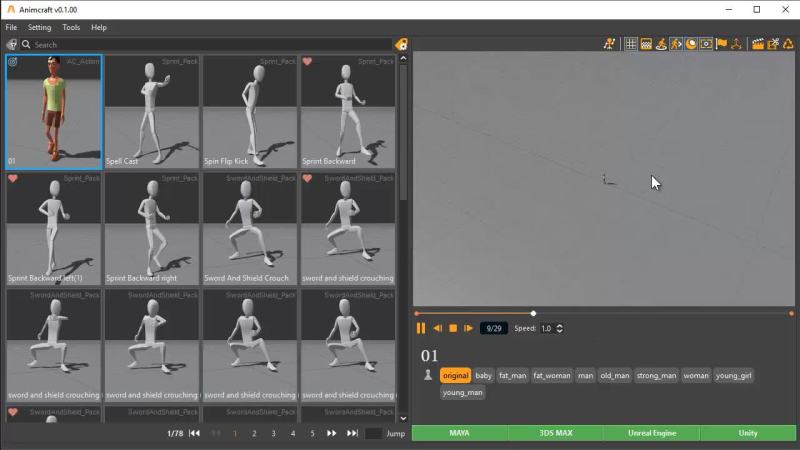The image size is (800, 450).
Task: Select the old_man character type
Action: click(x=615, y=376)
